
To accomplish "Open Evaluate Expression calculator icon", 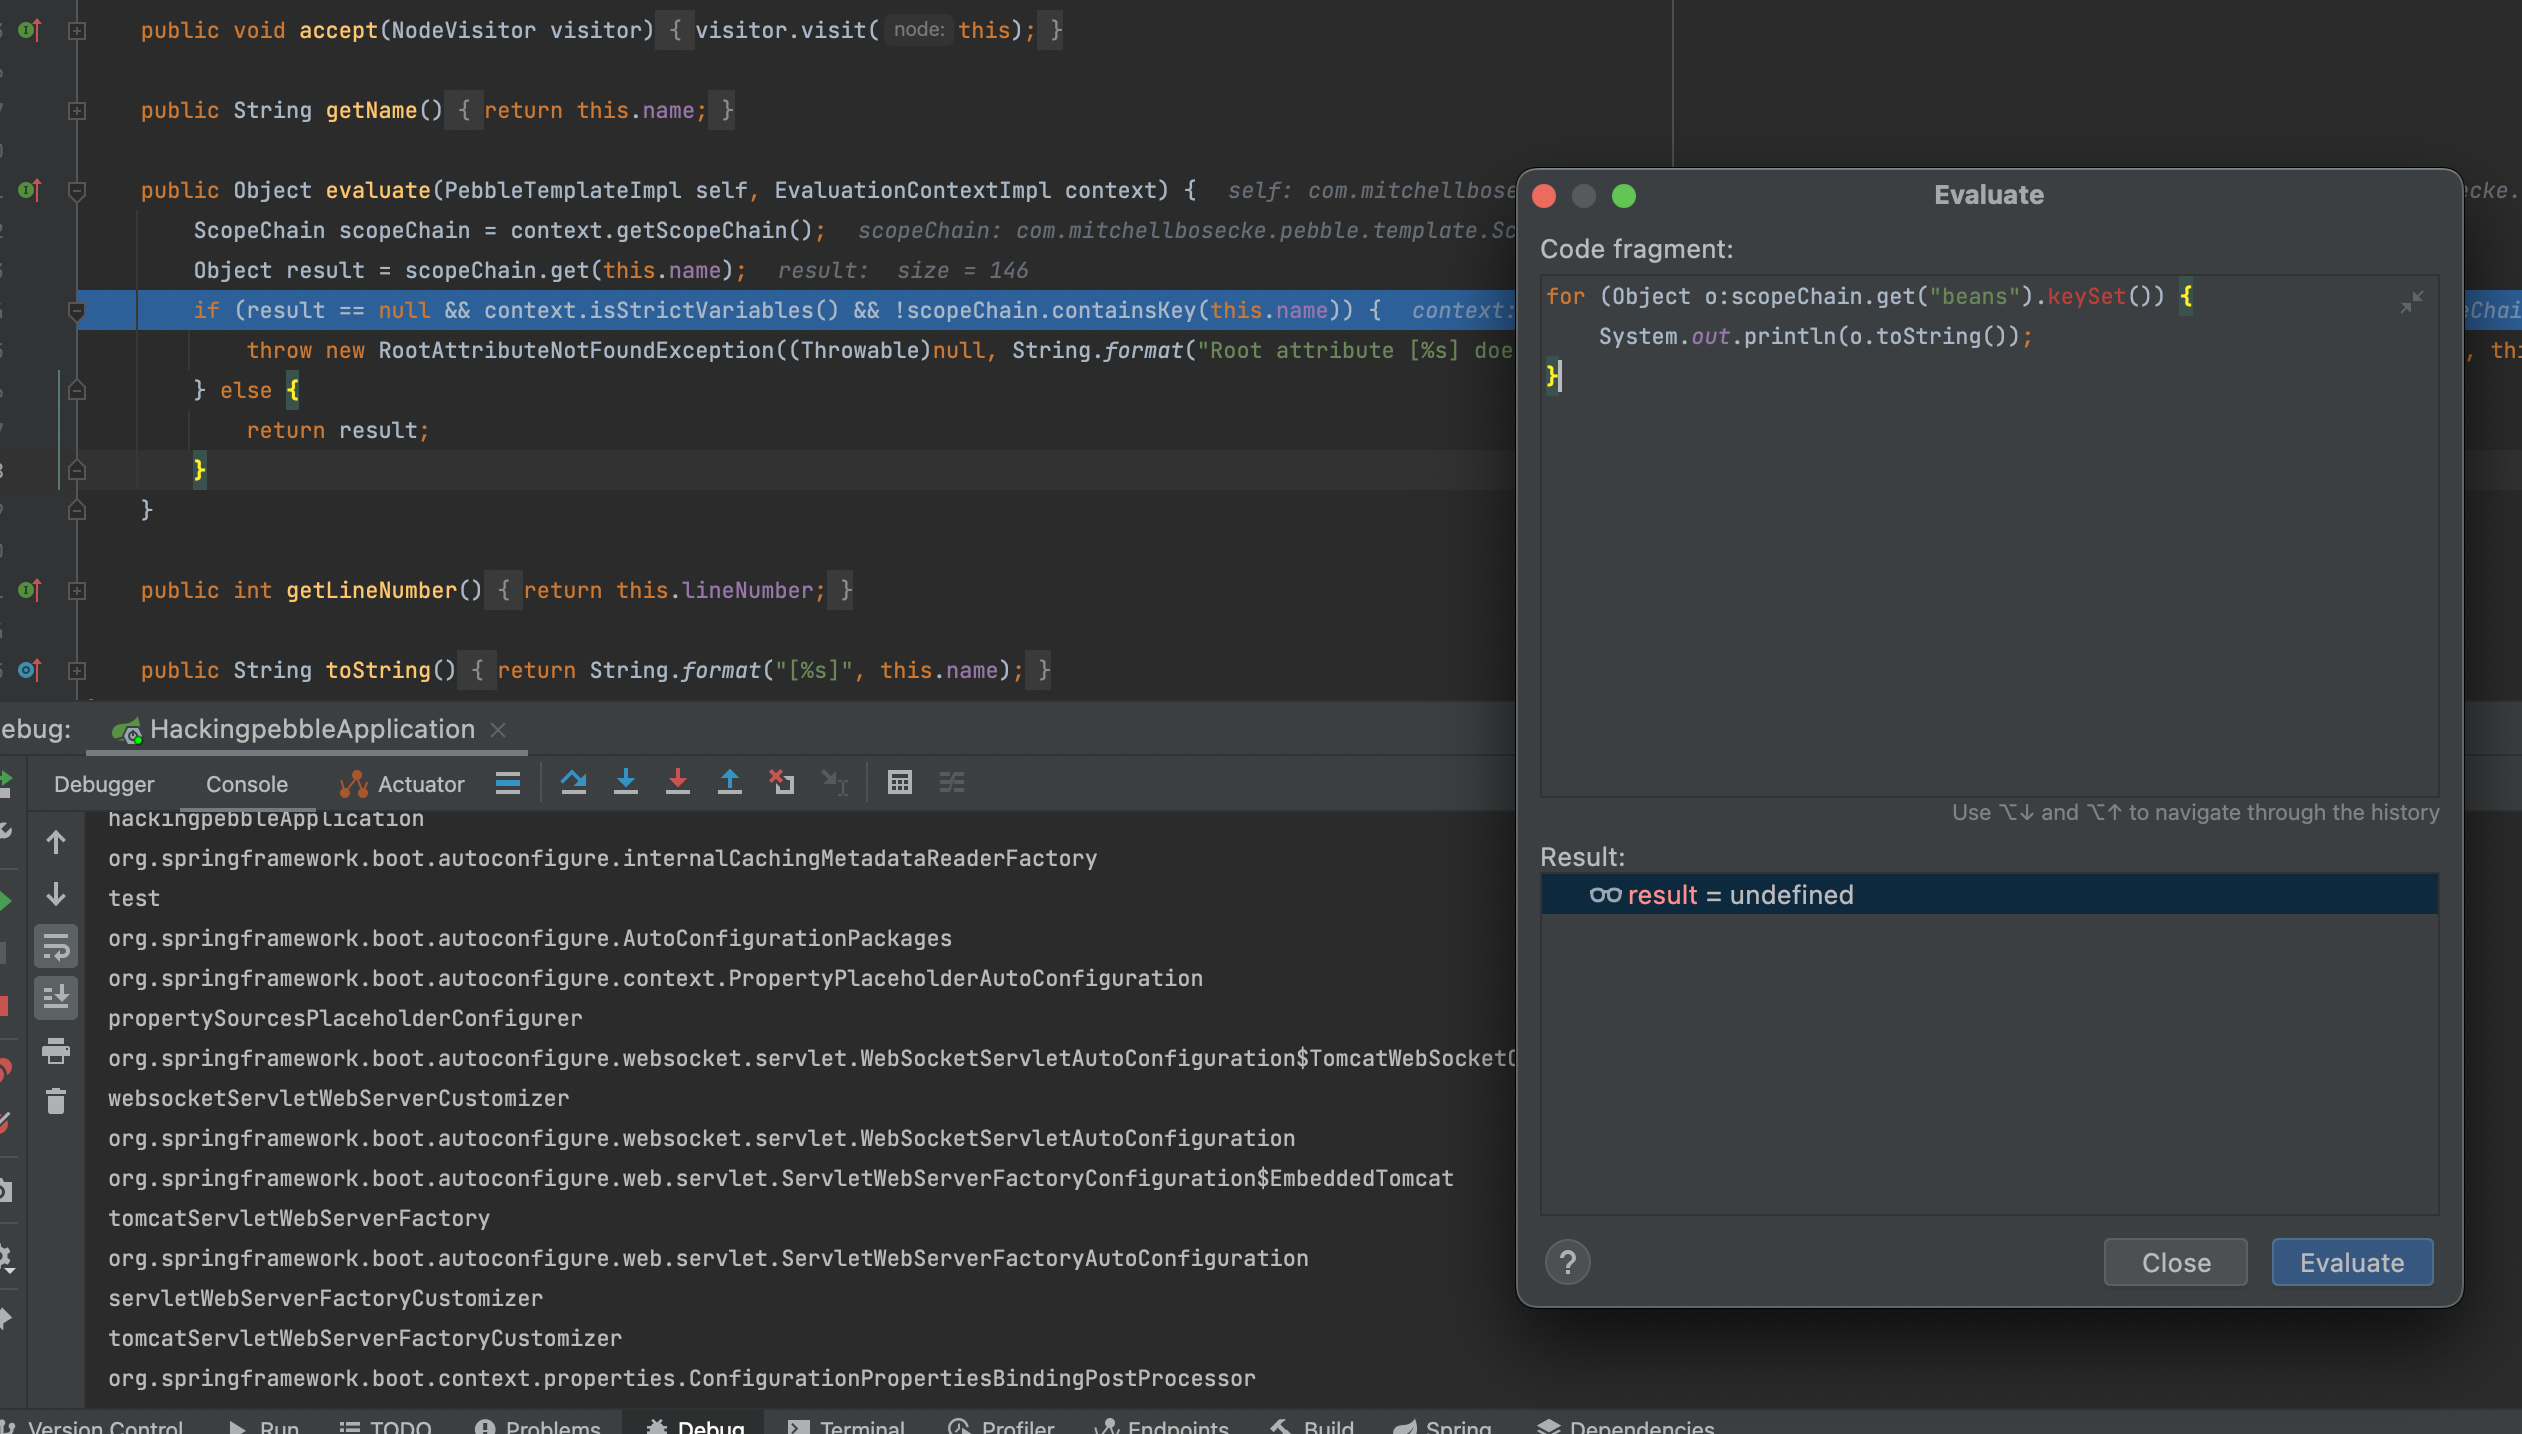I will tap(900, 783).
